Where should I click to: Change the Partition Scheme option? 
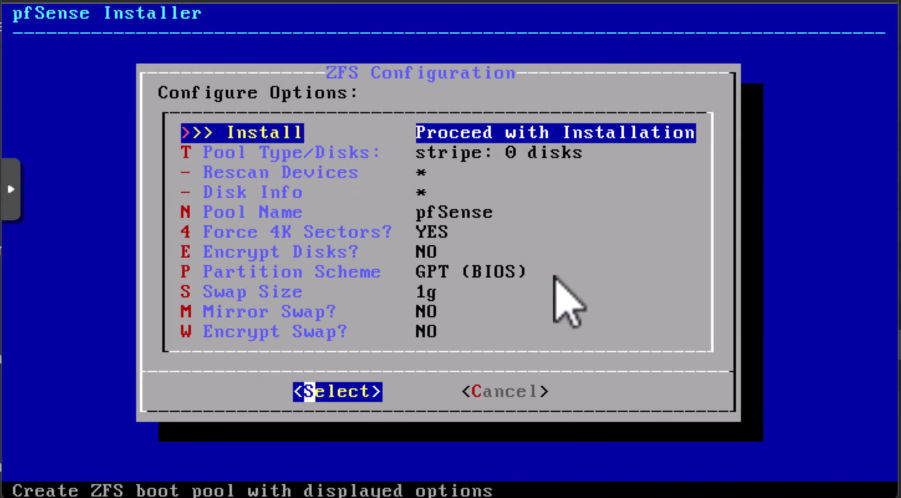click(x=291, y=272)
